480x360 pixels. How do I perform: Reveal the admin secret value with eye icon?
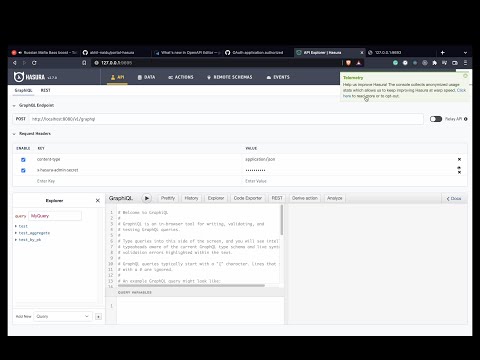[459, 168]
